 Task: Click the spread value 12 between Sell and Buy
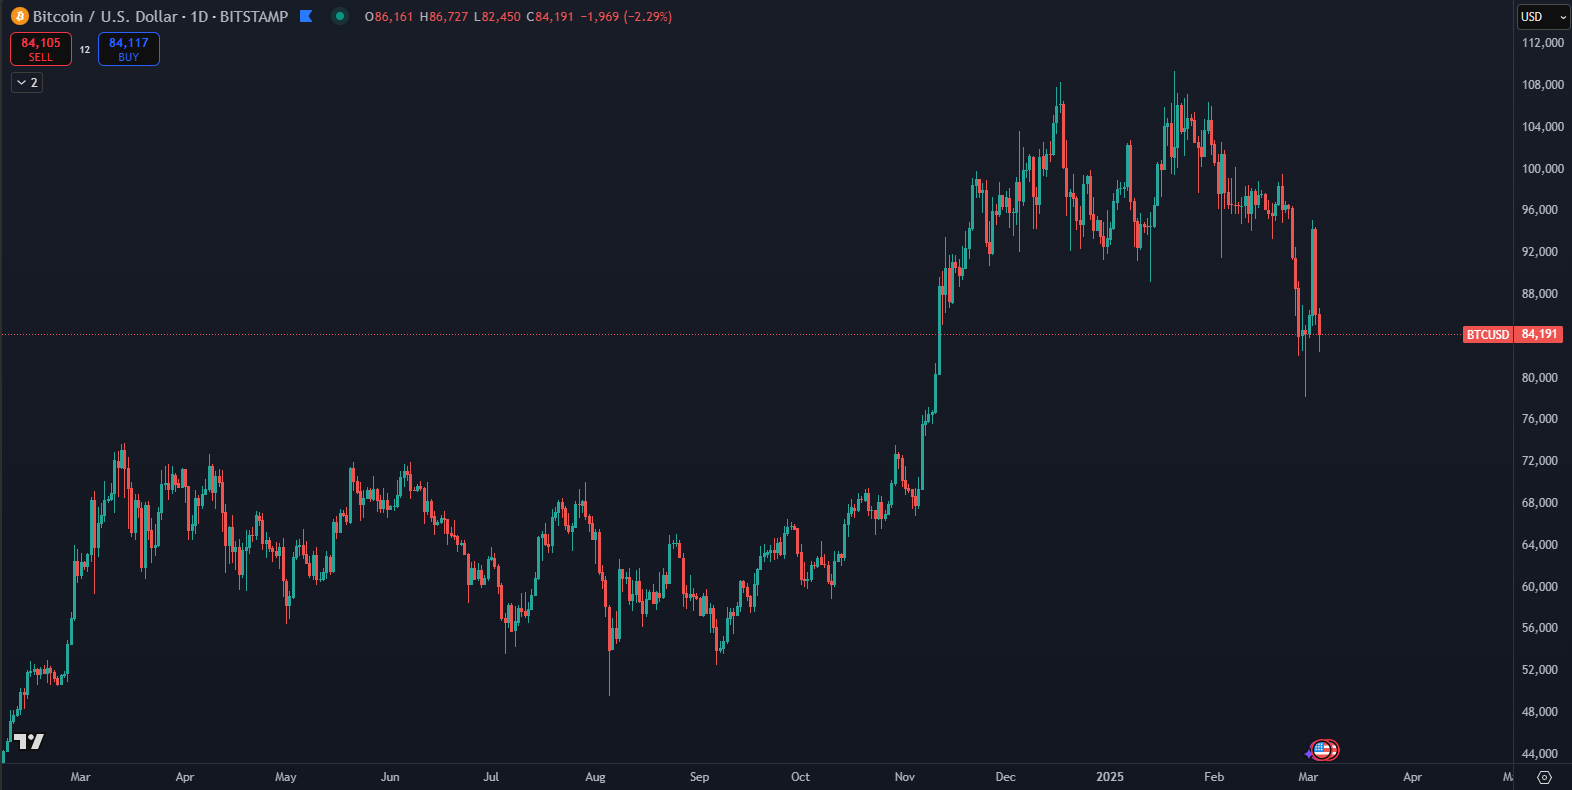tap(85, 49)
